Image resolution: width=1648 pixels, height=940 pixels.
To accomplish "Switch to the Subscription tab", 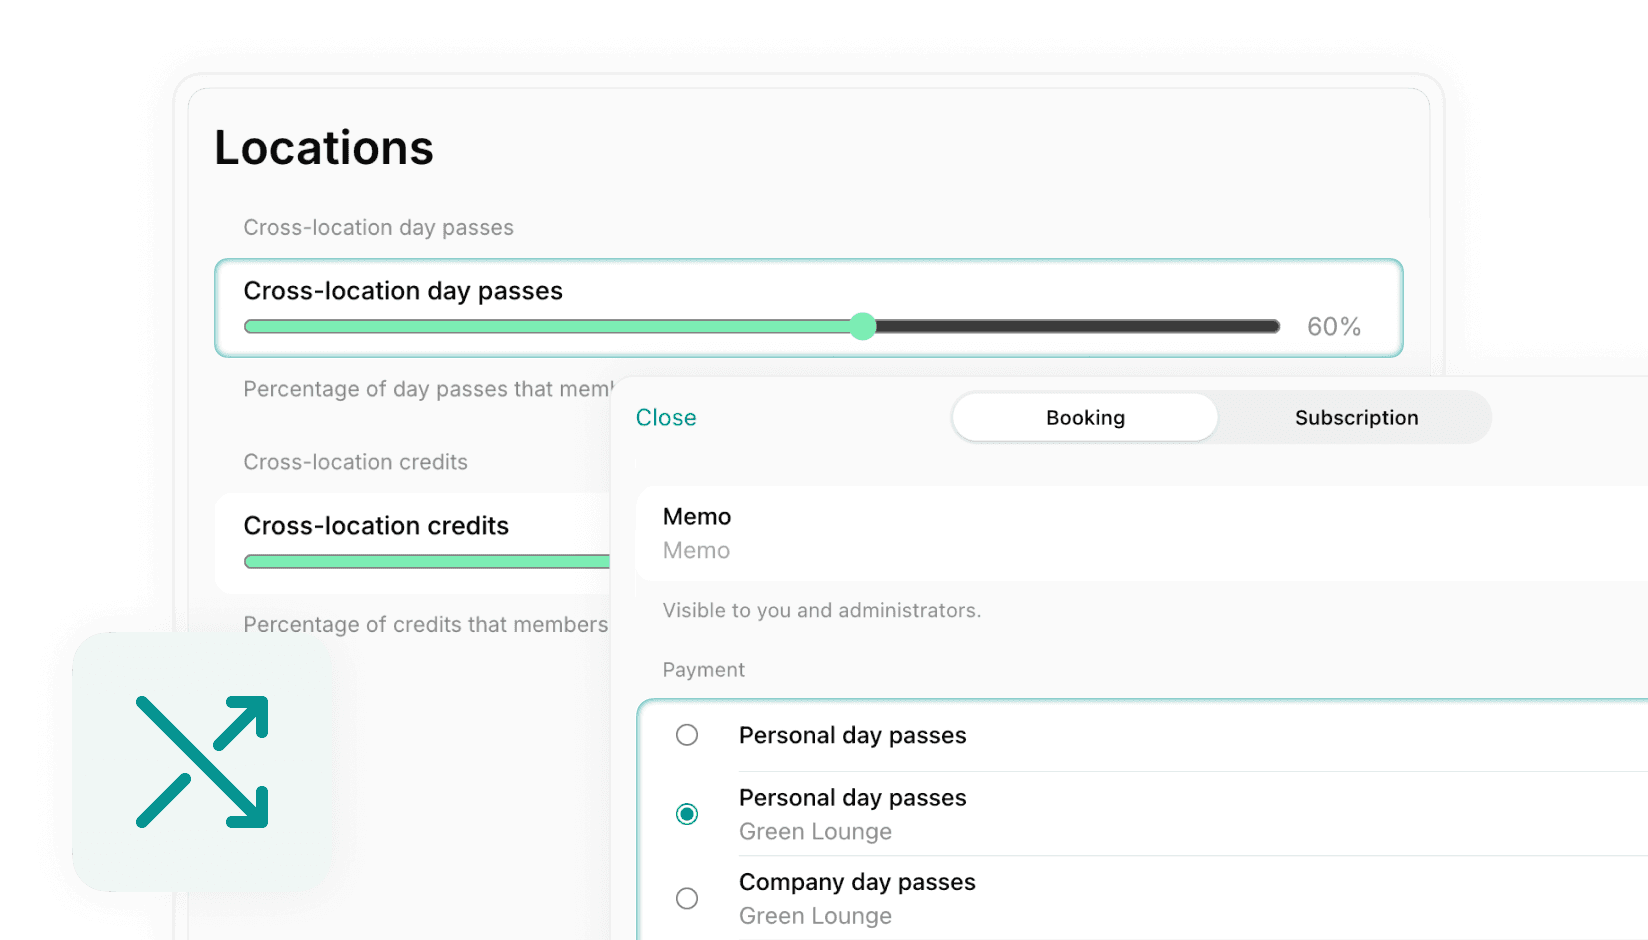I will click(1356, 417).
